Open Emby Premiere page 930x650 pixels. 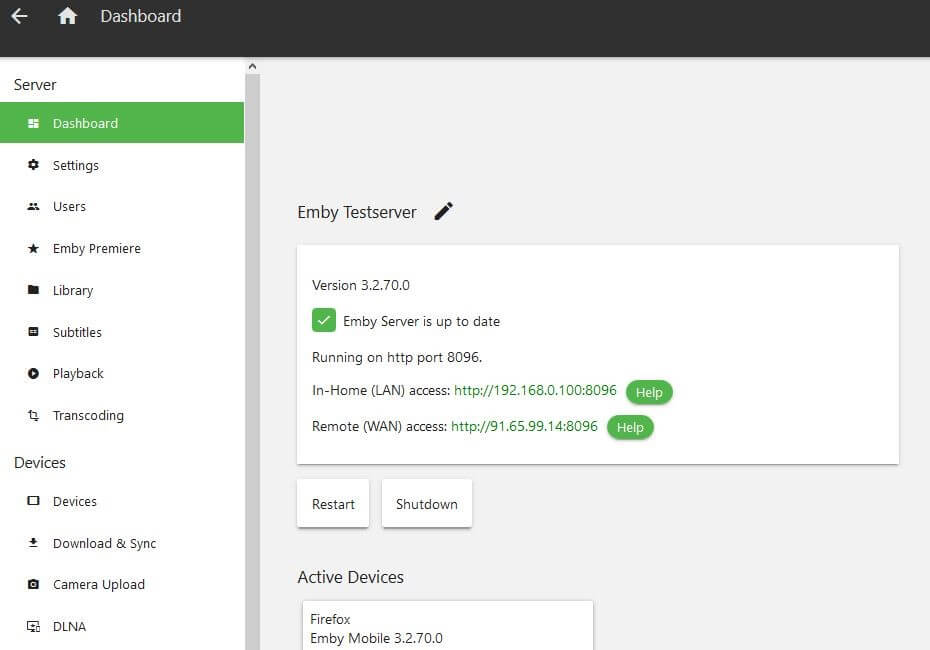(x=122, y=248)
